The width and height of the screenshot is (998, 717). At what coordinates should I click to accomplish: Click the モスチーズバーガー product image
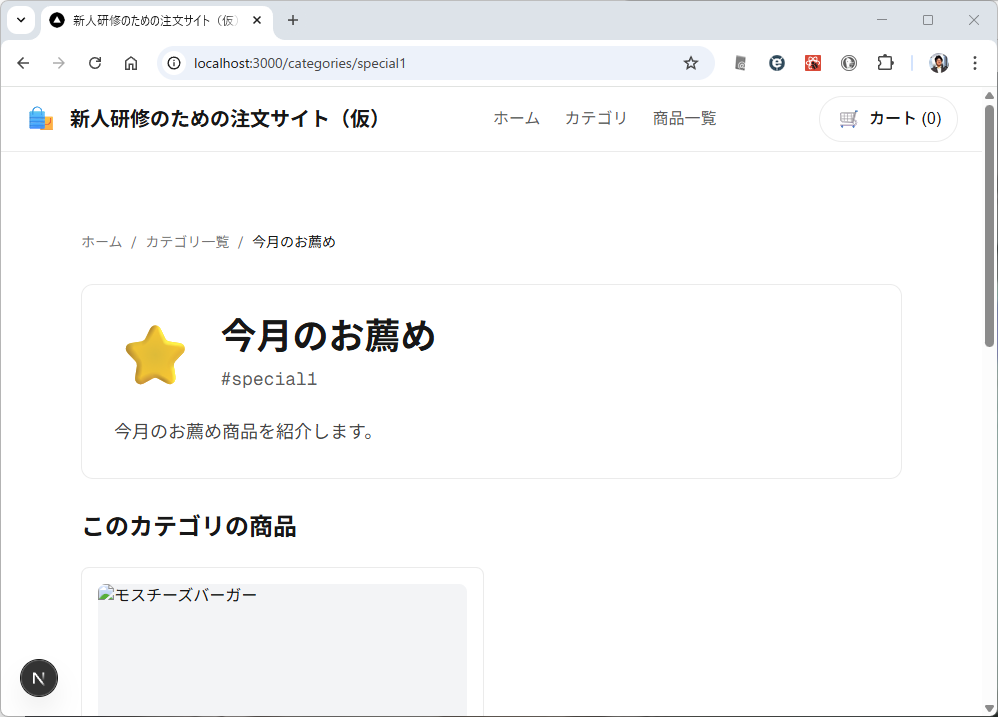pyautogui.click(x=282, y=650)
